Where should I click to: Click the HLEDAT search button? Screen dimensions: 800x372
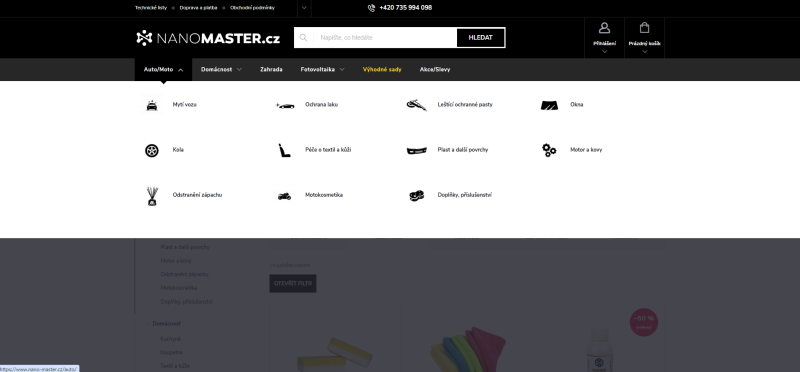pos(481,38)
